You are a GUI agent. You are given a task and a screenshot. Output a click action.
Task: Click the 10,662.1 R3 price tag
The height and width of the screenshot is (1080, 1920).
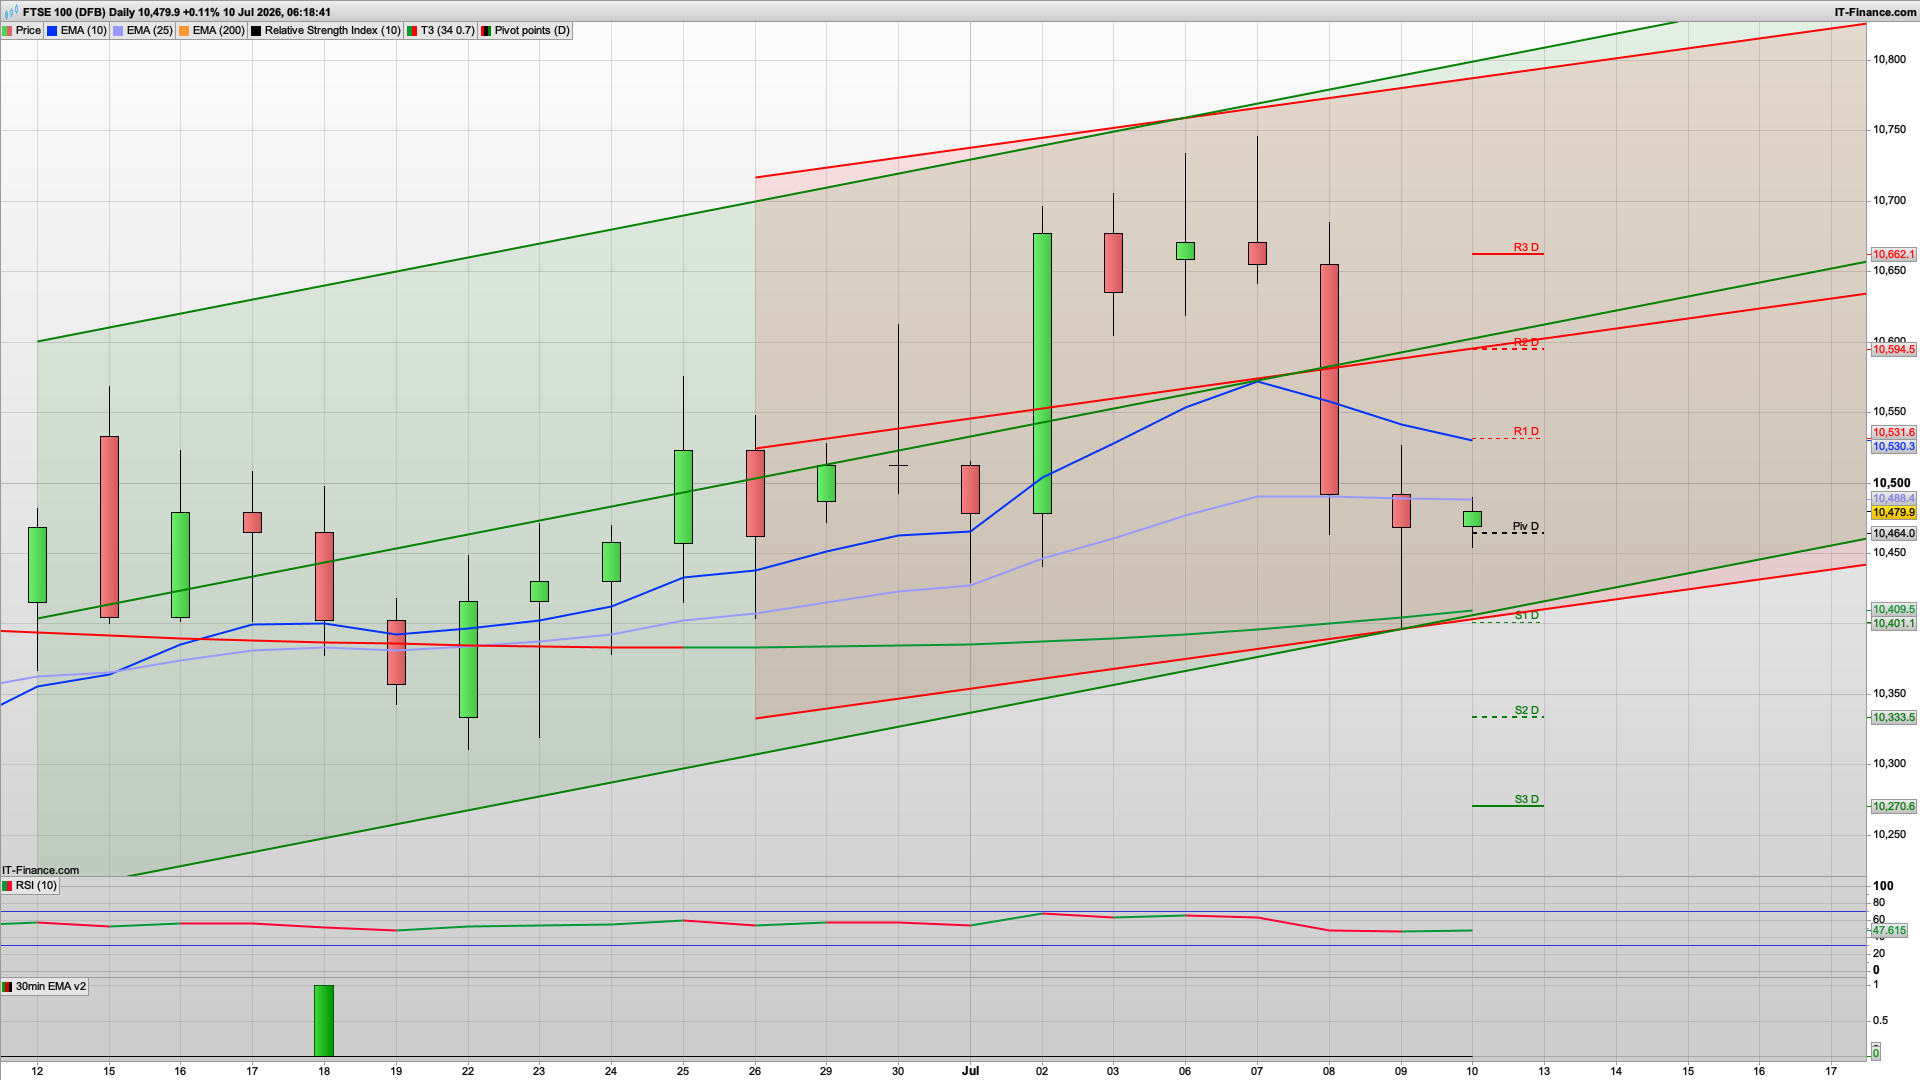coord(1894,255)
